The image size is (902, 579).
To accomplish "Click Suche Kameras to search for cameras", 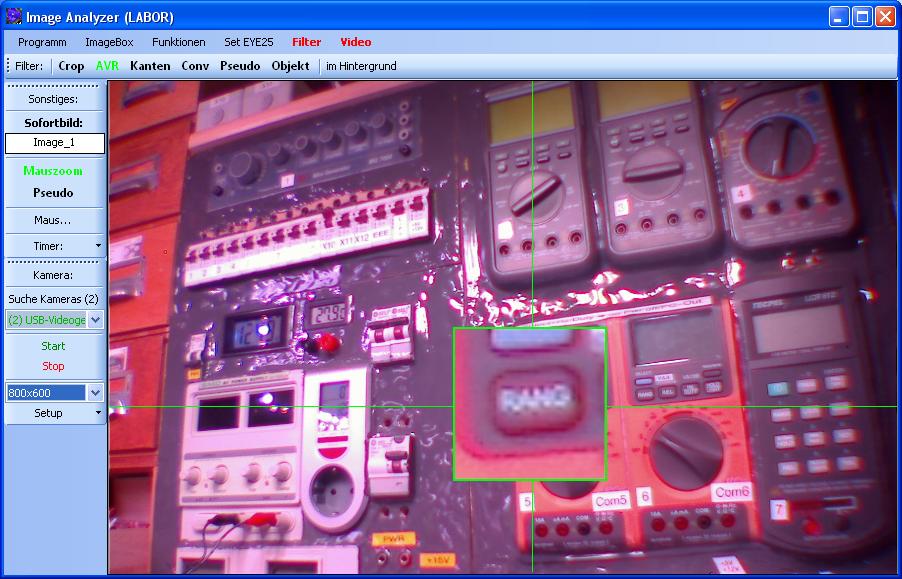I will (x=53, y=299).
